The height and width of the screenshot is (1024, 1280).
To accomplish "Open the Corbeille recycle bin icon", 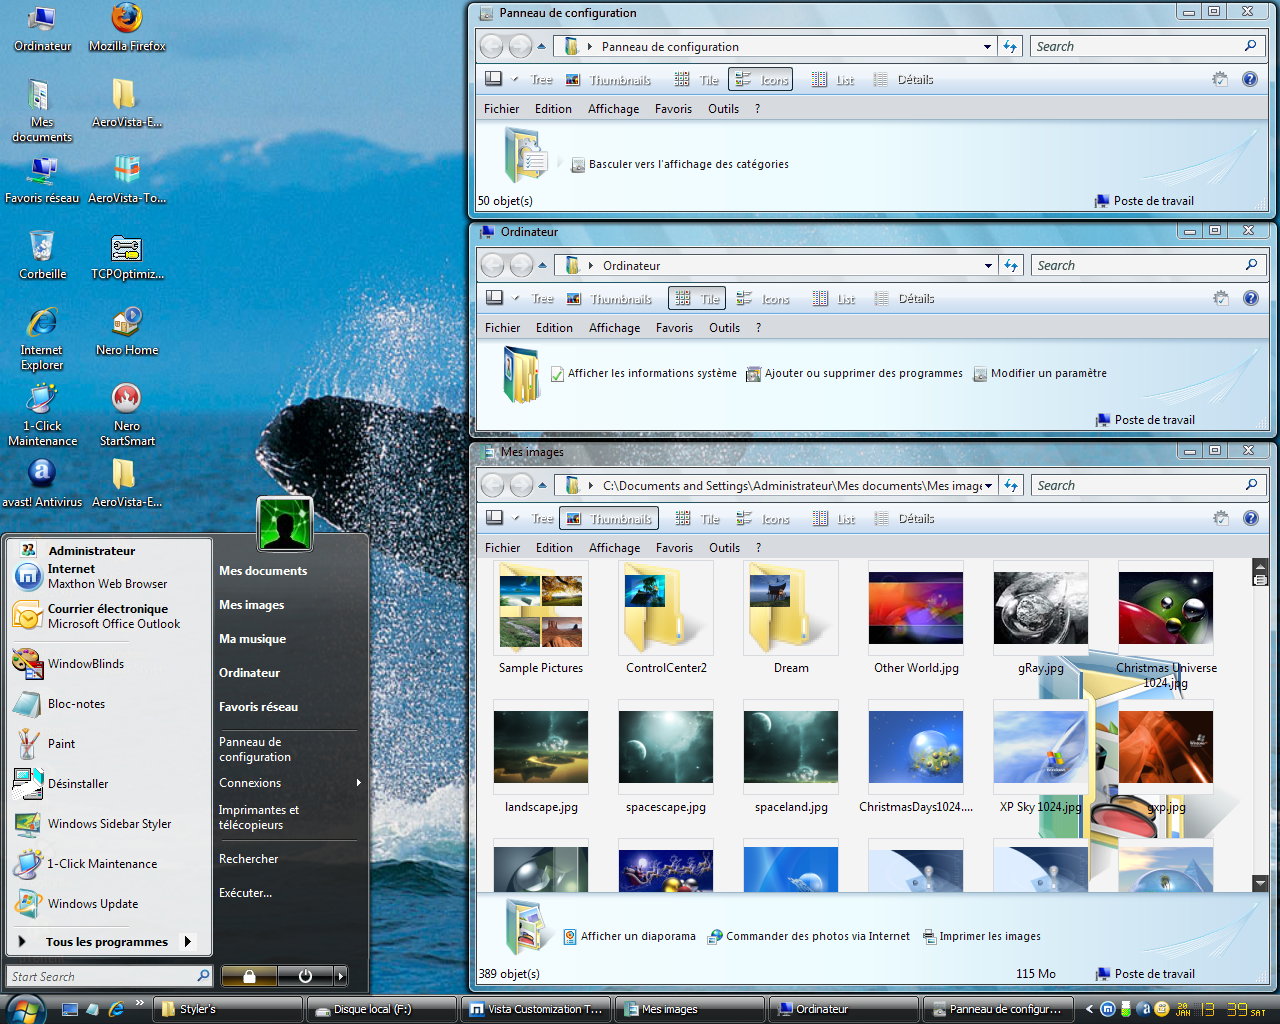I will 42,247.
